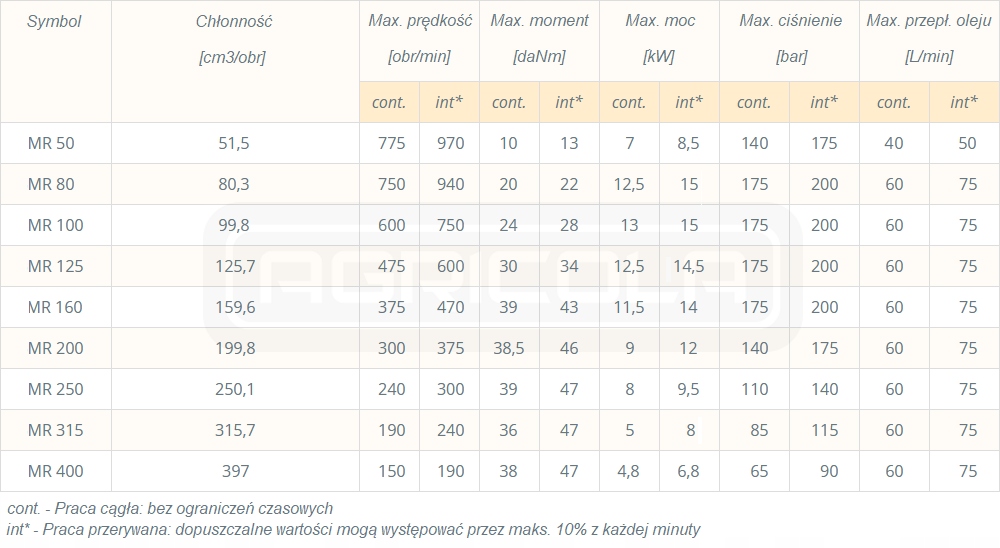The width and height of the screenshot is (1000, 548).
Task: Click the MR 315 row label
Action: pyautogui.click(x=55, y=430)
